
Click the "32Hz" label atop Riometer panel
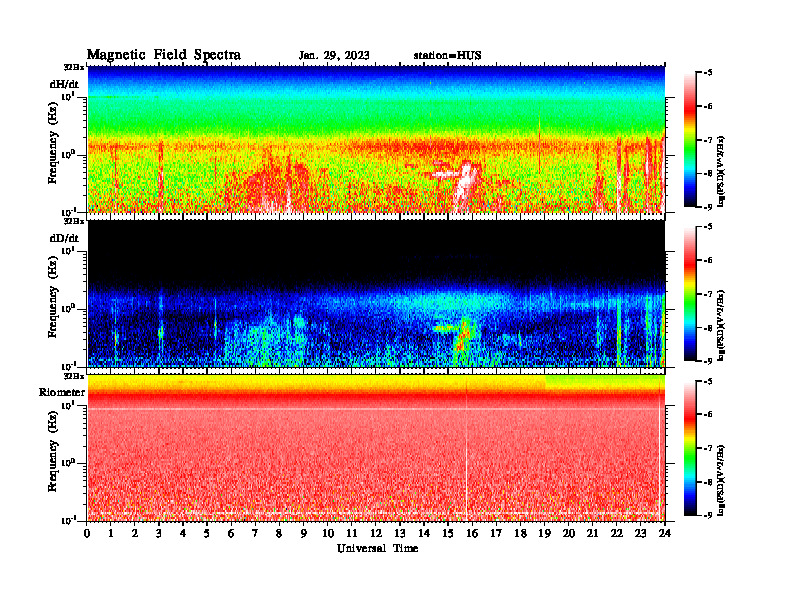(74, 376)
